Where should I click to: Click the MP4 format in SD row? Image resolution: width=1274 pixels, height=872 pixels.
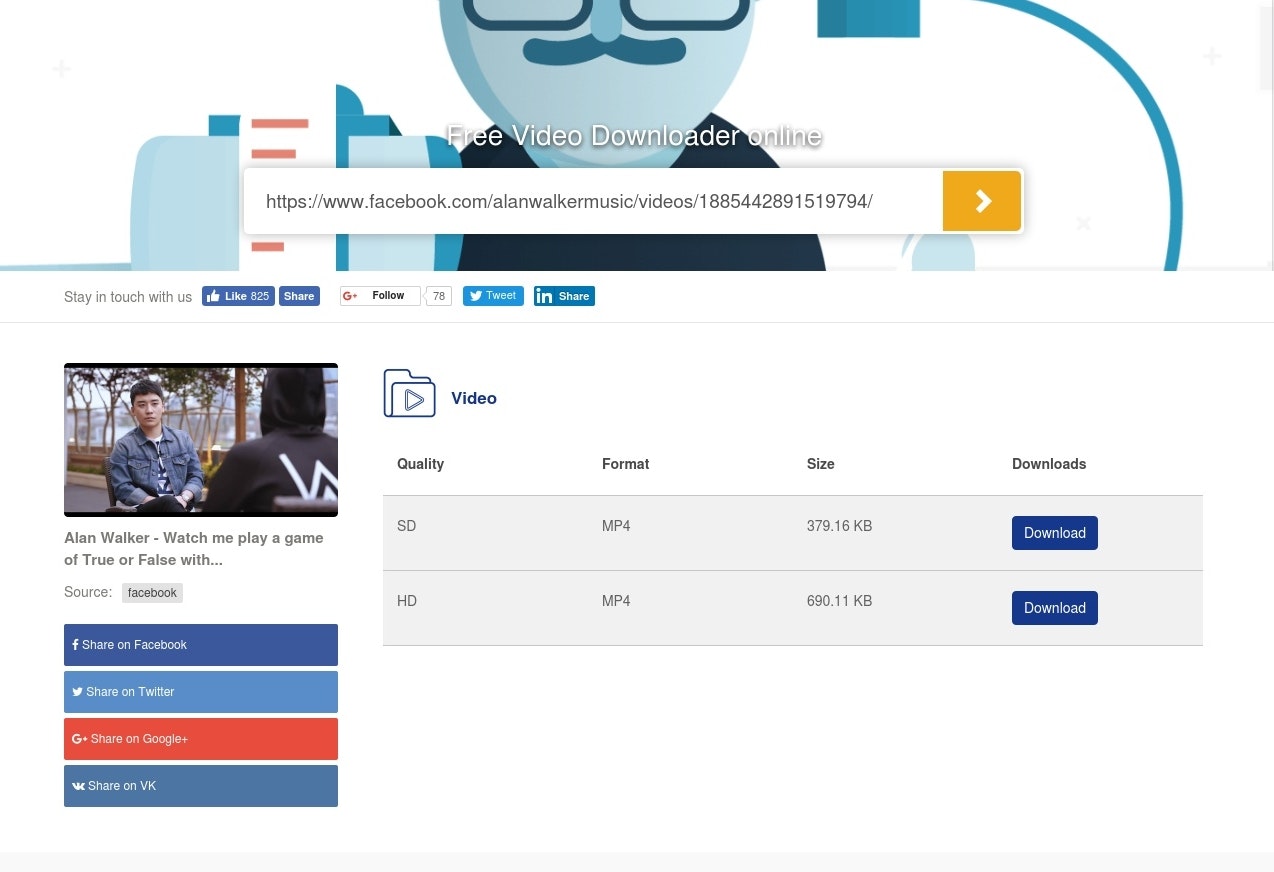616,525
